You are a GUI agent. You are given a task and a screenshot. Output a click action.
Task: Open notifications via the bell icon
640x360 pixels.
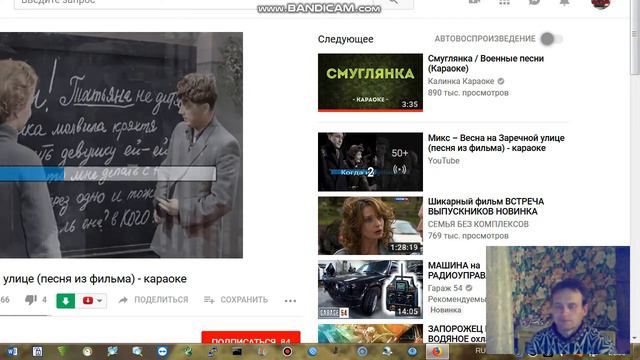point(564,2)
